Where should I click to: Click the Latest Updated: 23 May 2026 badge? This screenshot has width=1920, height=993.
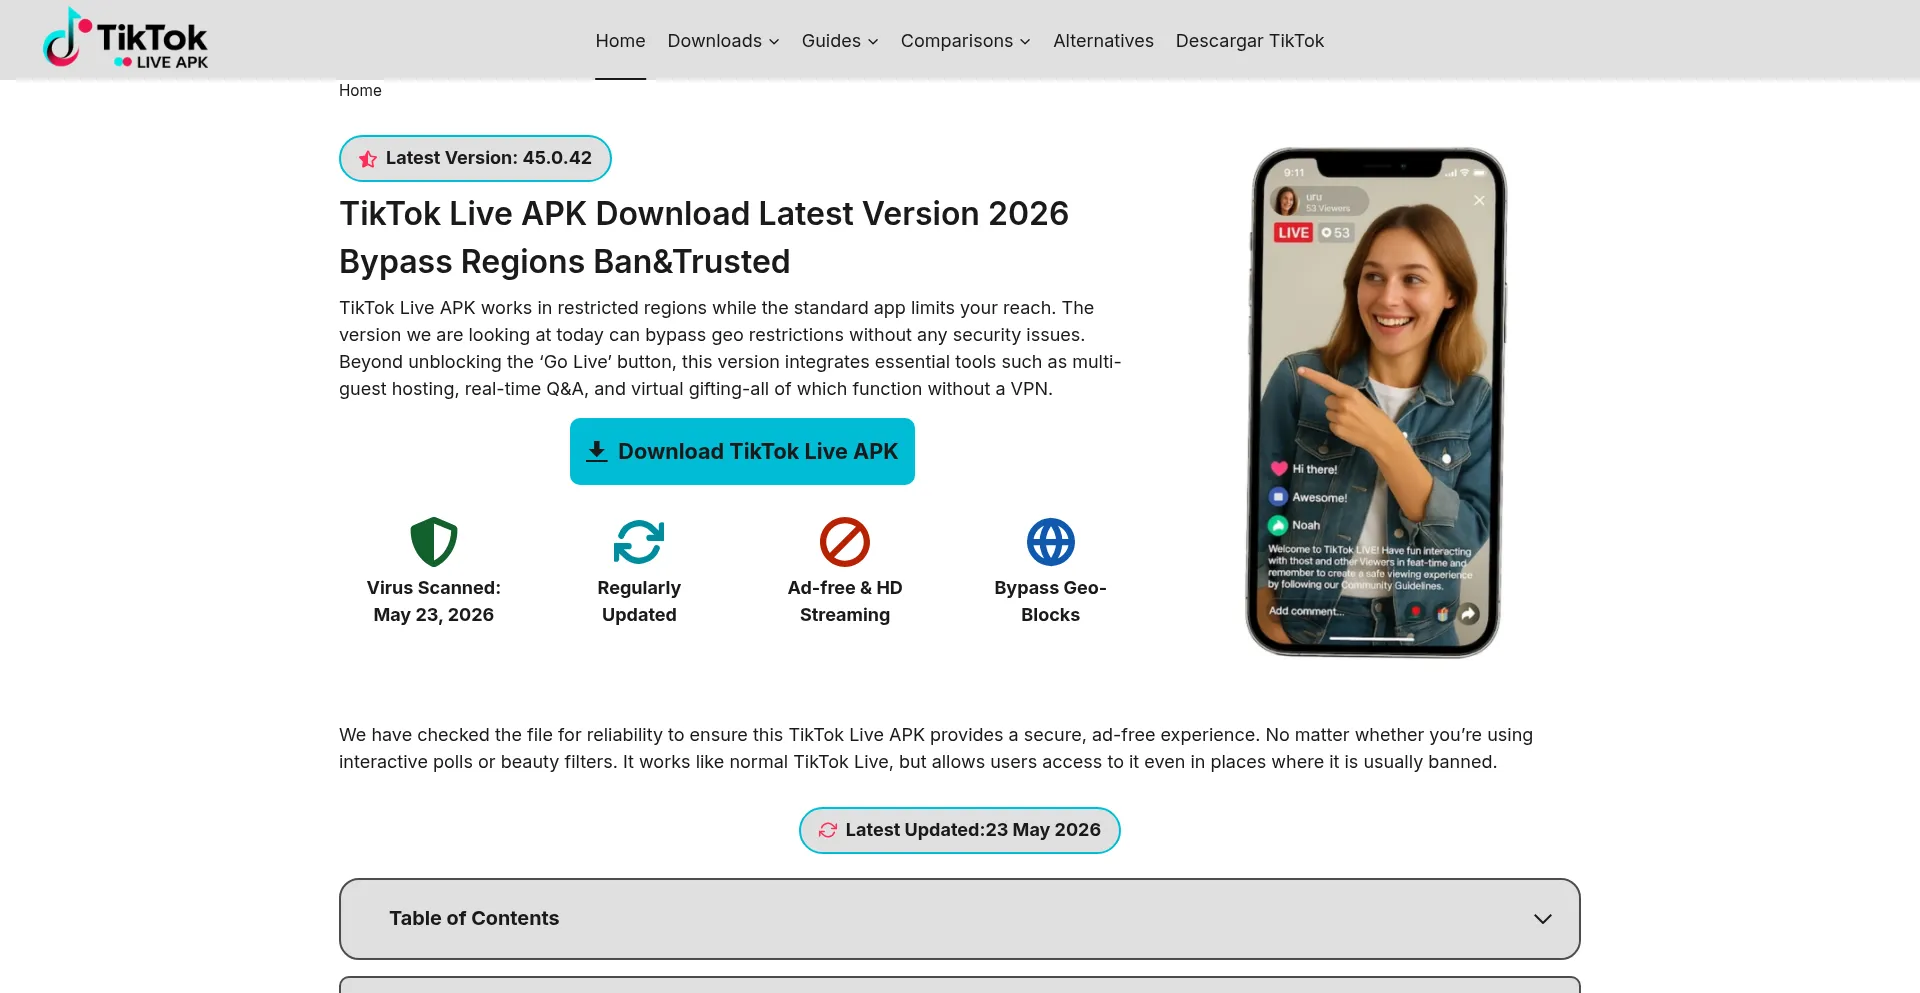coord(960,830)
